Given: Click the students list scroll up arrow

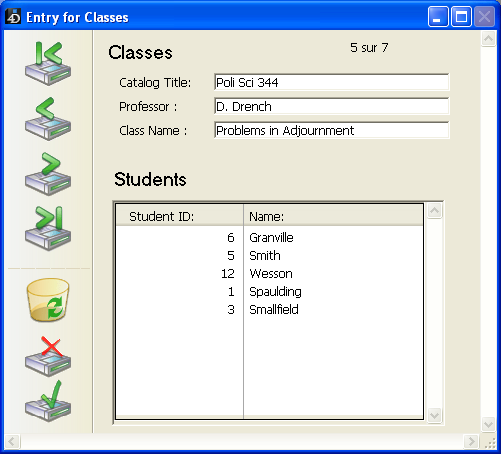Looking at the screenshot, I should 434,211.
